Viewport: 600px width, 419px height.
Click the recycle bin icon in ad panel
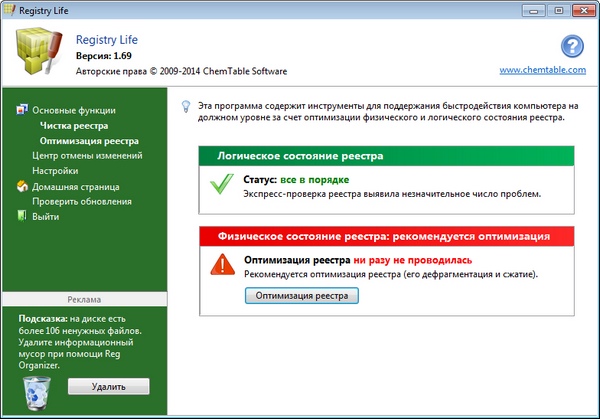(37, 393)
